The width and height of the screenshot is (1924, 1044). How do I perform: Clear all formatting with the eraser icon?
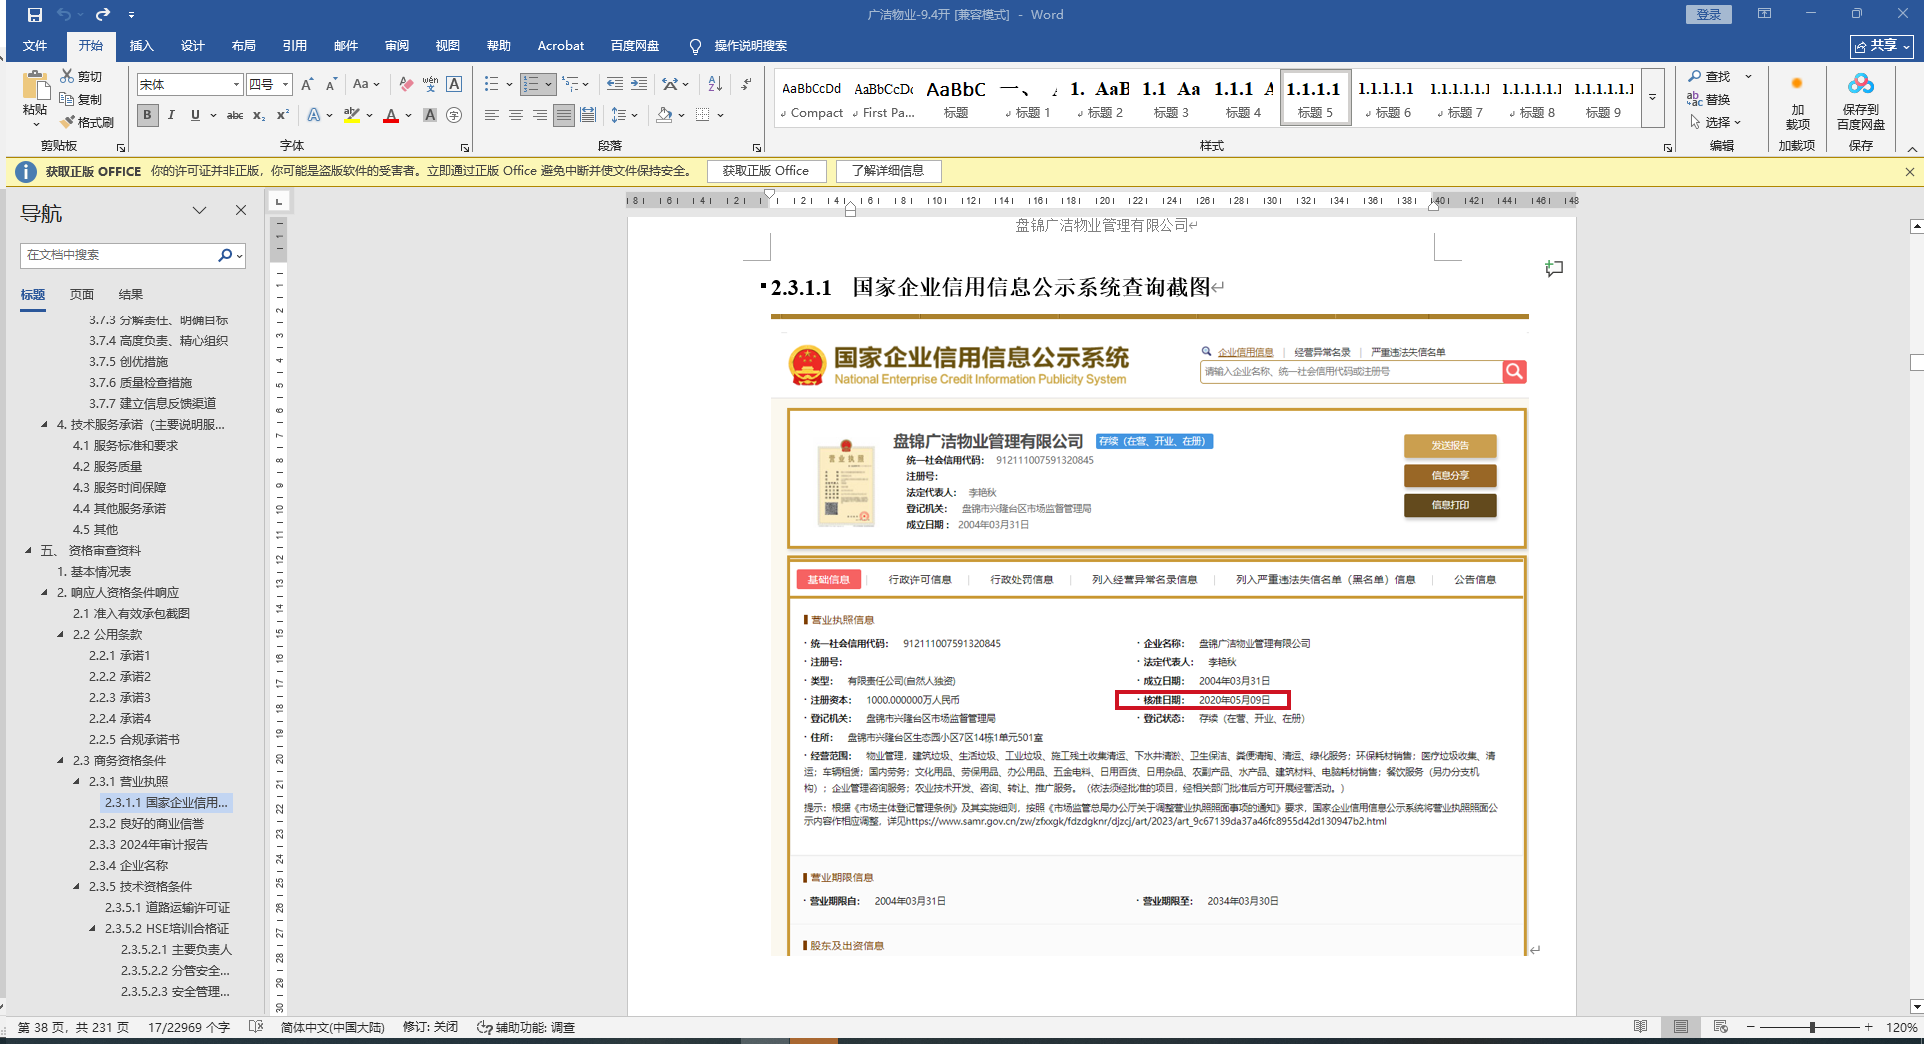click(x=406, y=84)
